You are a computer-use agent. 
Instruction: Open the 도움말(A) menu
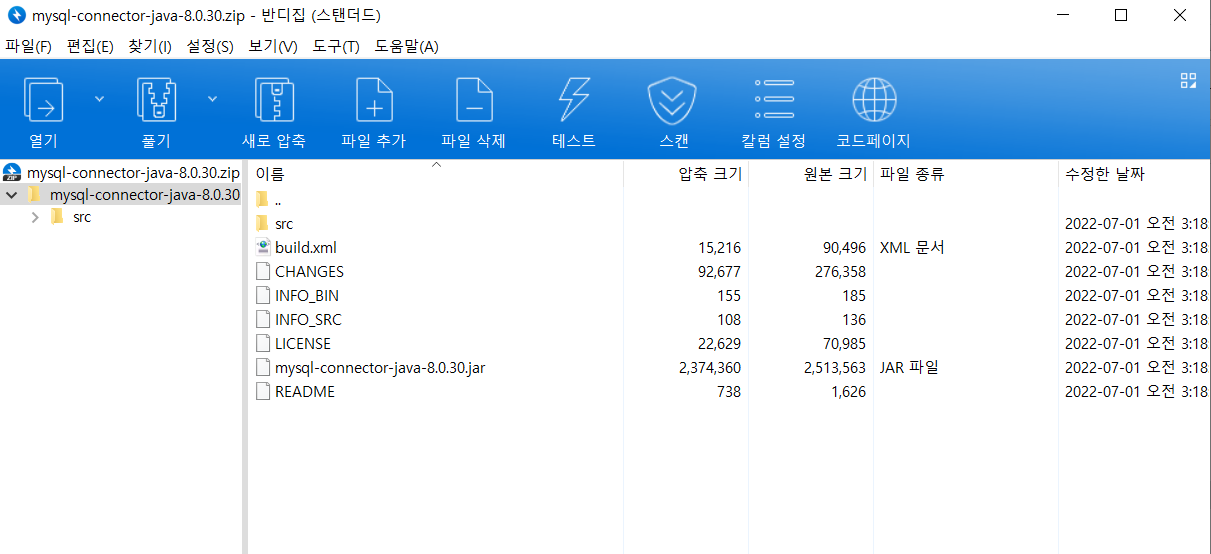click(x=406, y=46)
